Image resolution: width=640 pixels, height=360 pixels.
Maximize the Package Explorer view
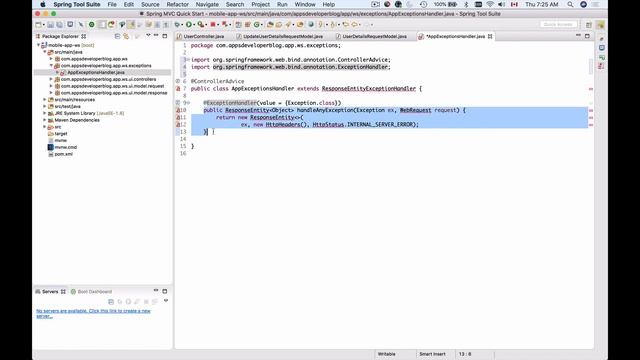tap(164, 36)
